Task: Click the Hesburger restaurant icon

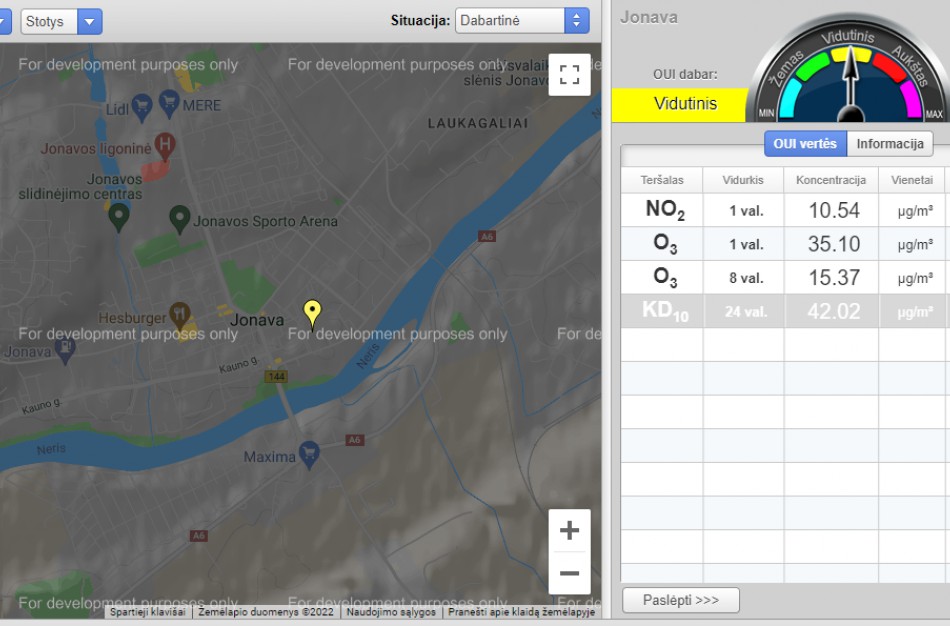Action: [180, 313]
